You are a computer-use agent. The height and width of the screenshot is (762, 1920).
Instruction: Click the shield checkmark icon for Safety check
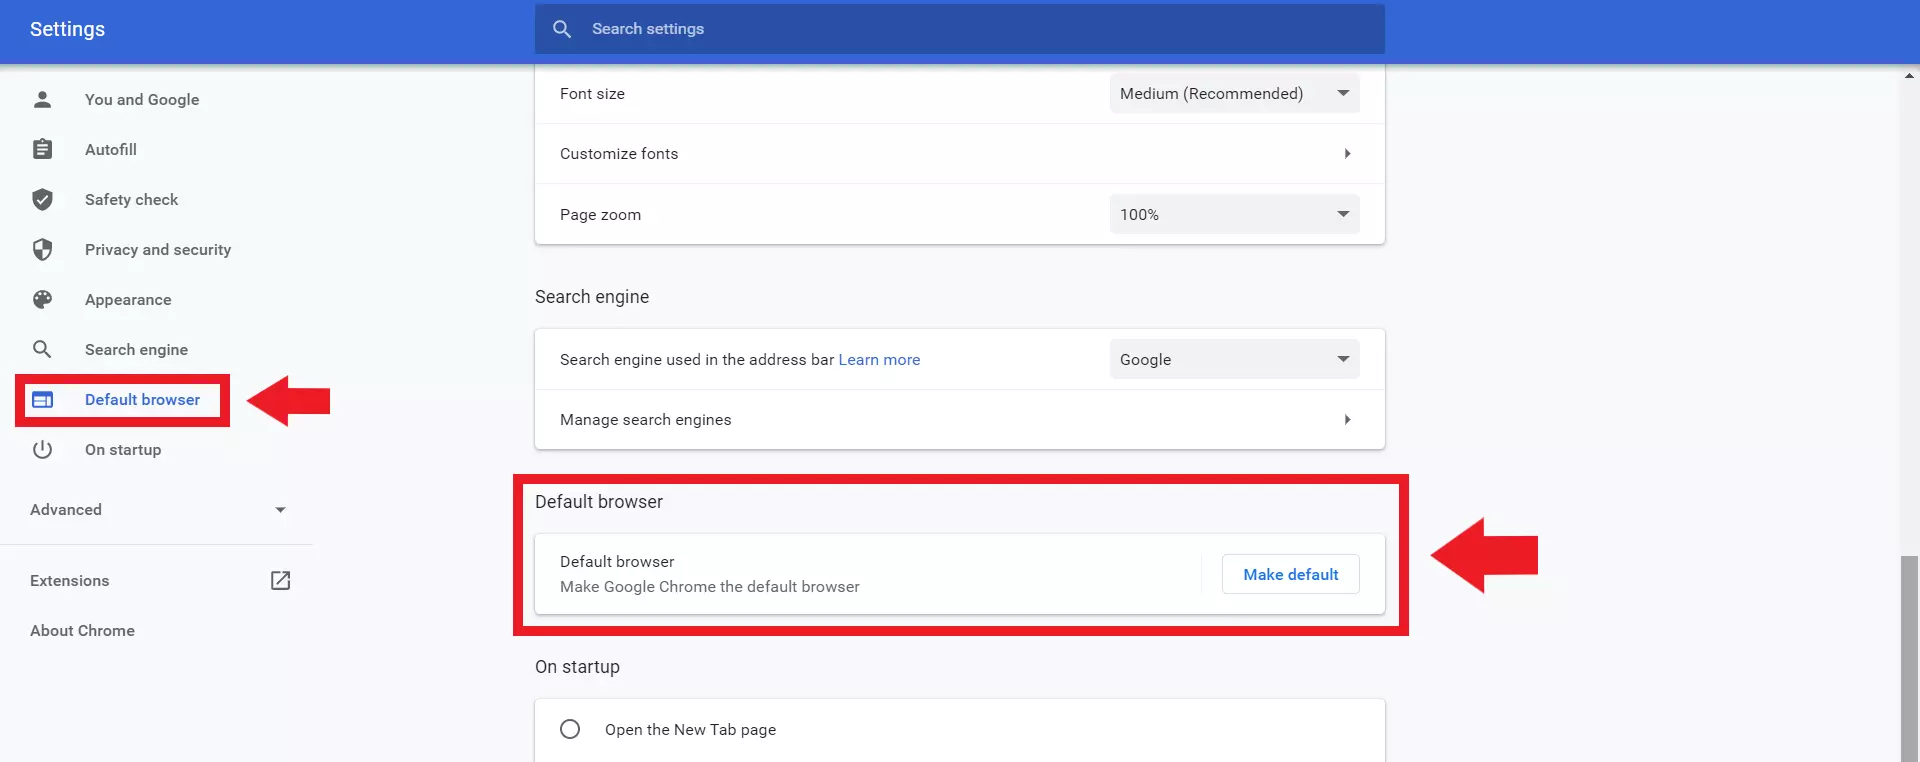click(42, 199)
